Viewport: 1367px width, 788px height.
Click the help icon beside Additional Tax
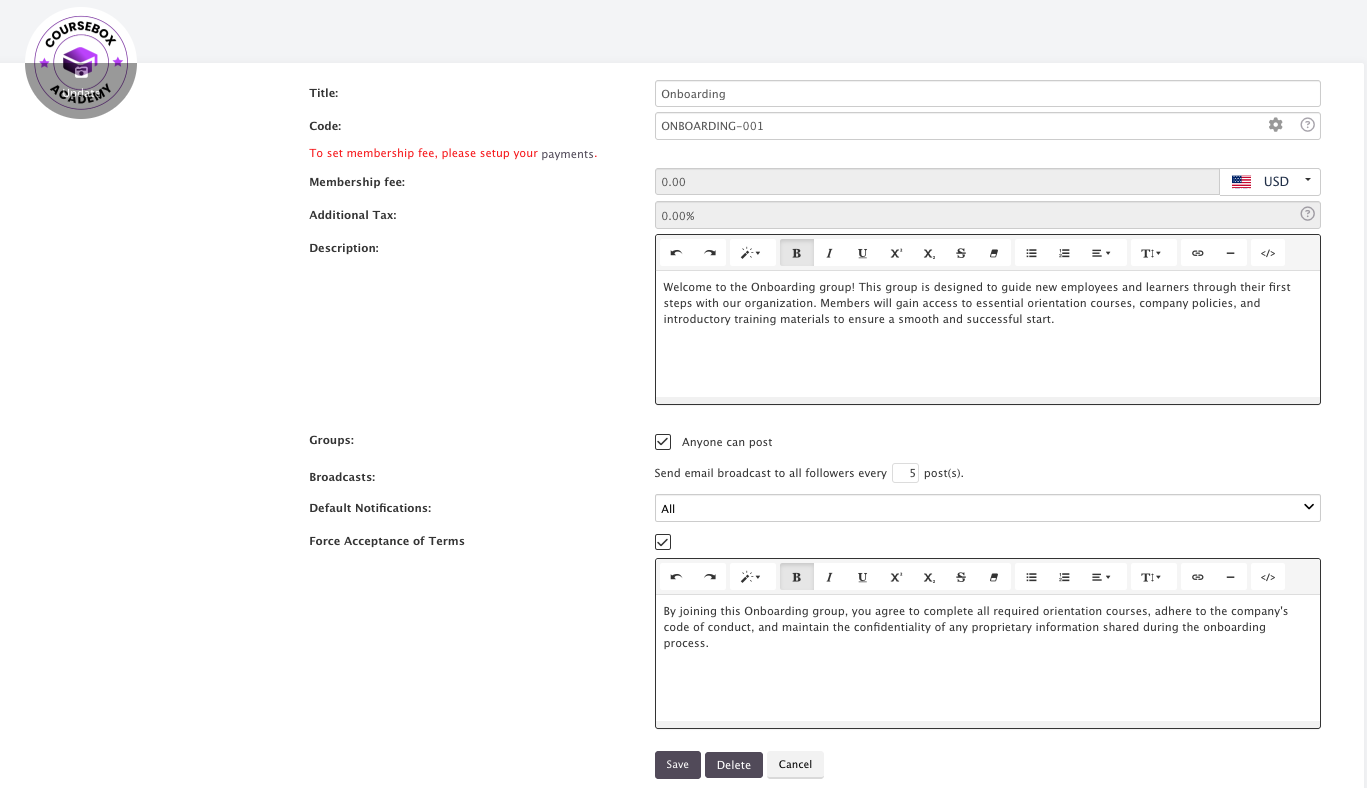point(1306,214)
